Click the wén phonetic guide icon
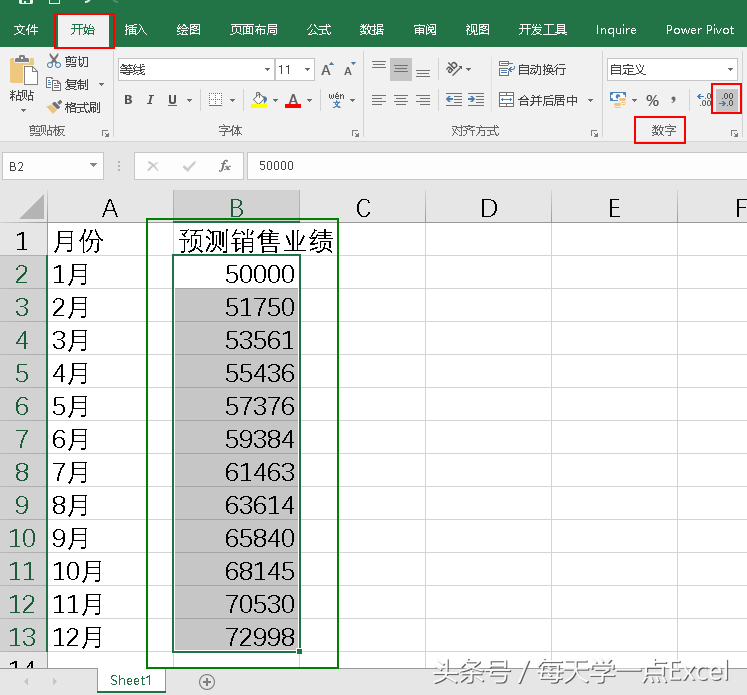Screen dimensions: 747x695 click(x=336, y=100)
